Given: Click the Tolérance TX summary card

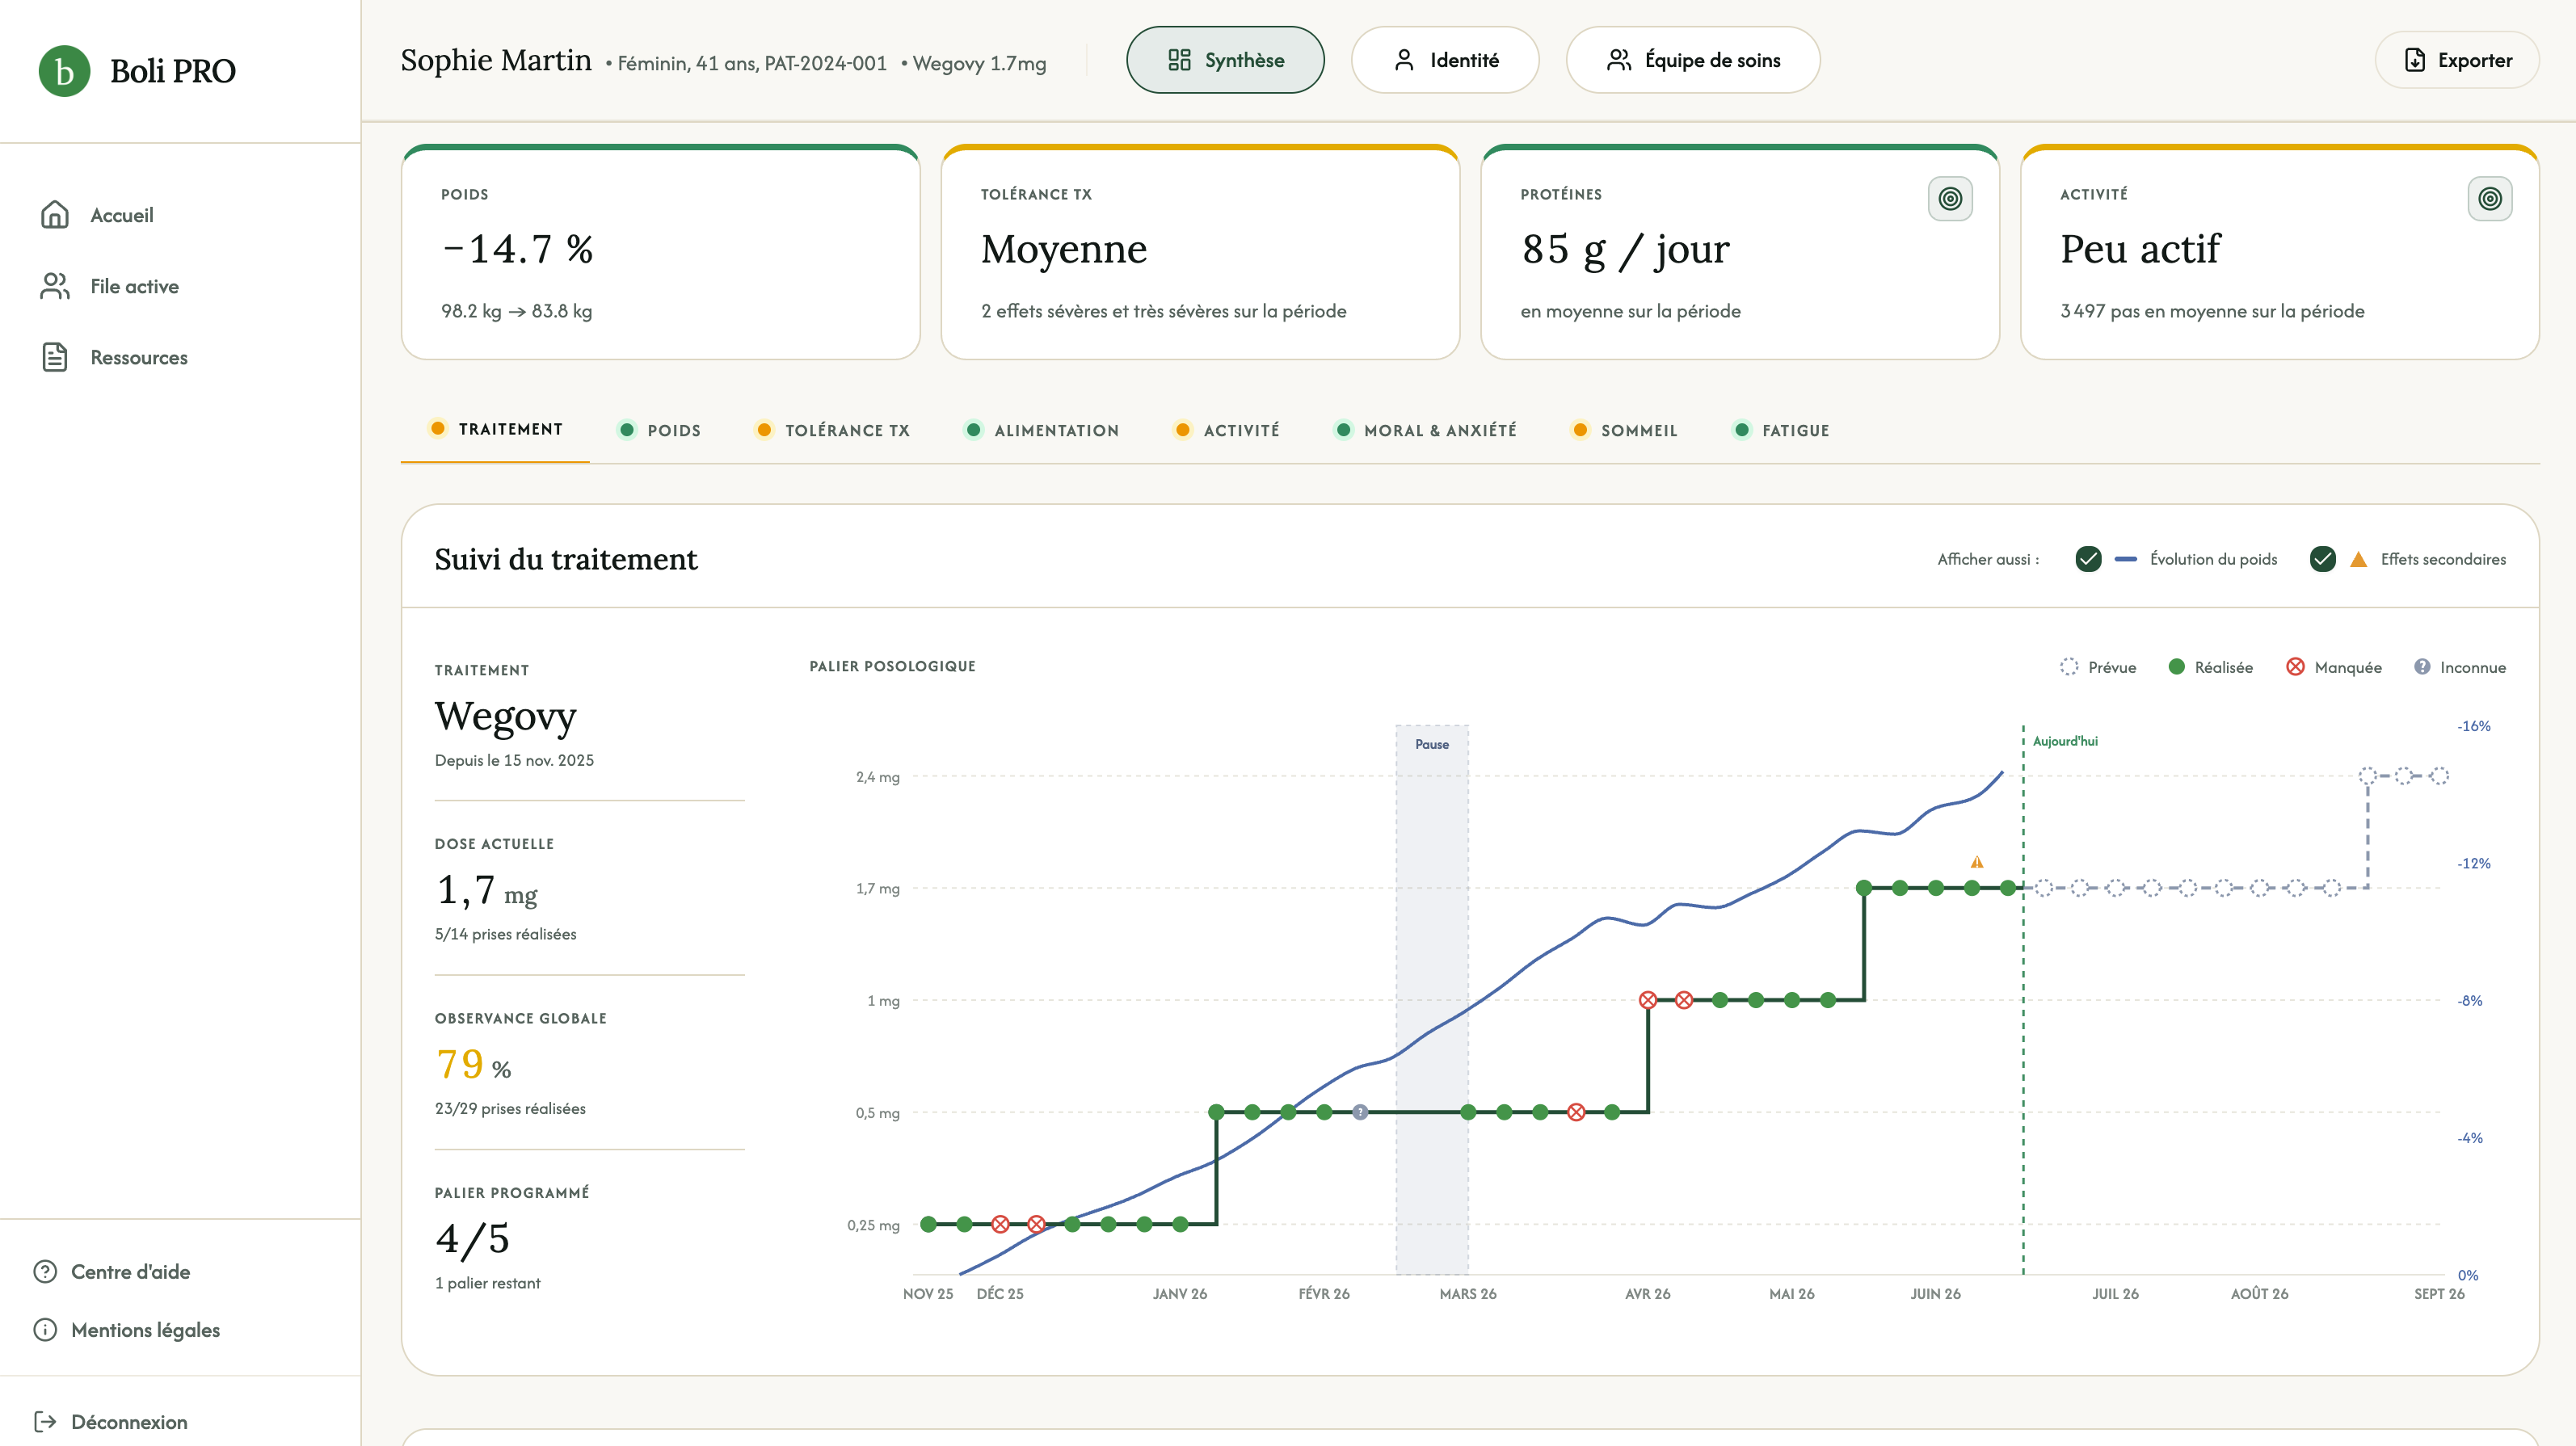Looking at the screenshot, I should (1200, 252).
